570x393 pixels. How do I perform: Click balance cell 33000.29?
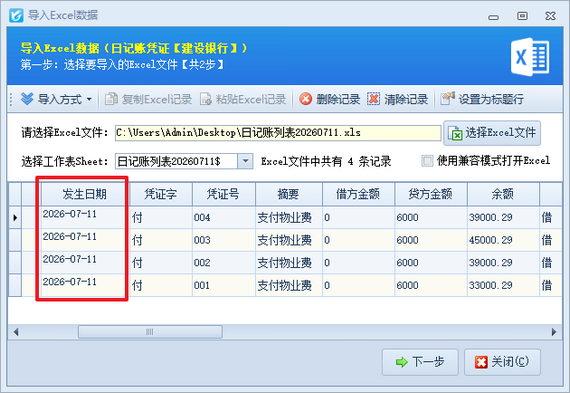tap(503, 285)
